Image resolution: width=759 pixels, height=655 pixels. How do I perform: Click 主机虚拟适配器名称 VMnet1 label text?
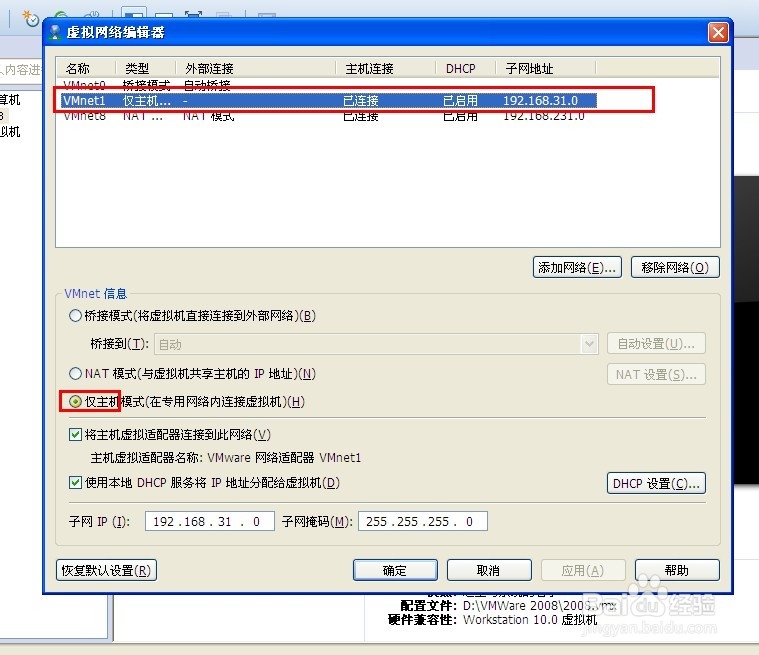226,457
